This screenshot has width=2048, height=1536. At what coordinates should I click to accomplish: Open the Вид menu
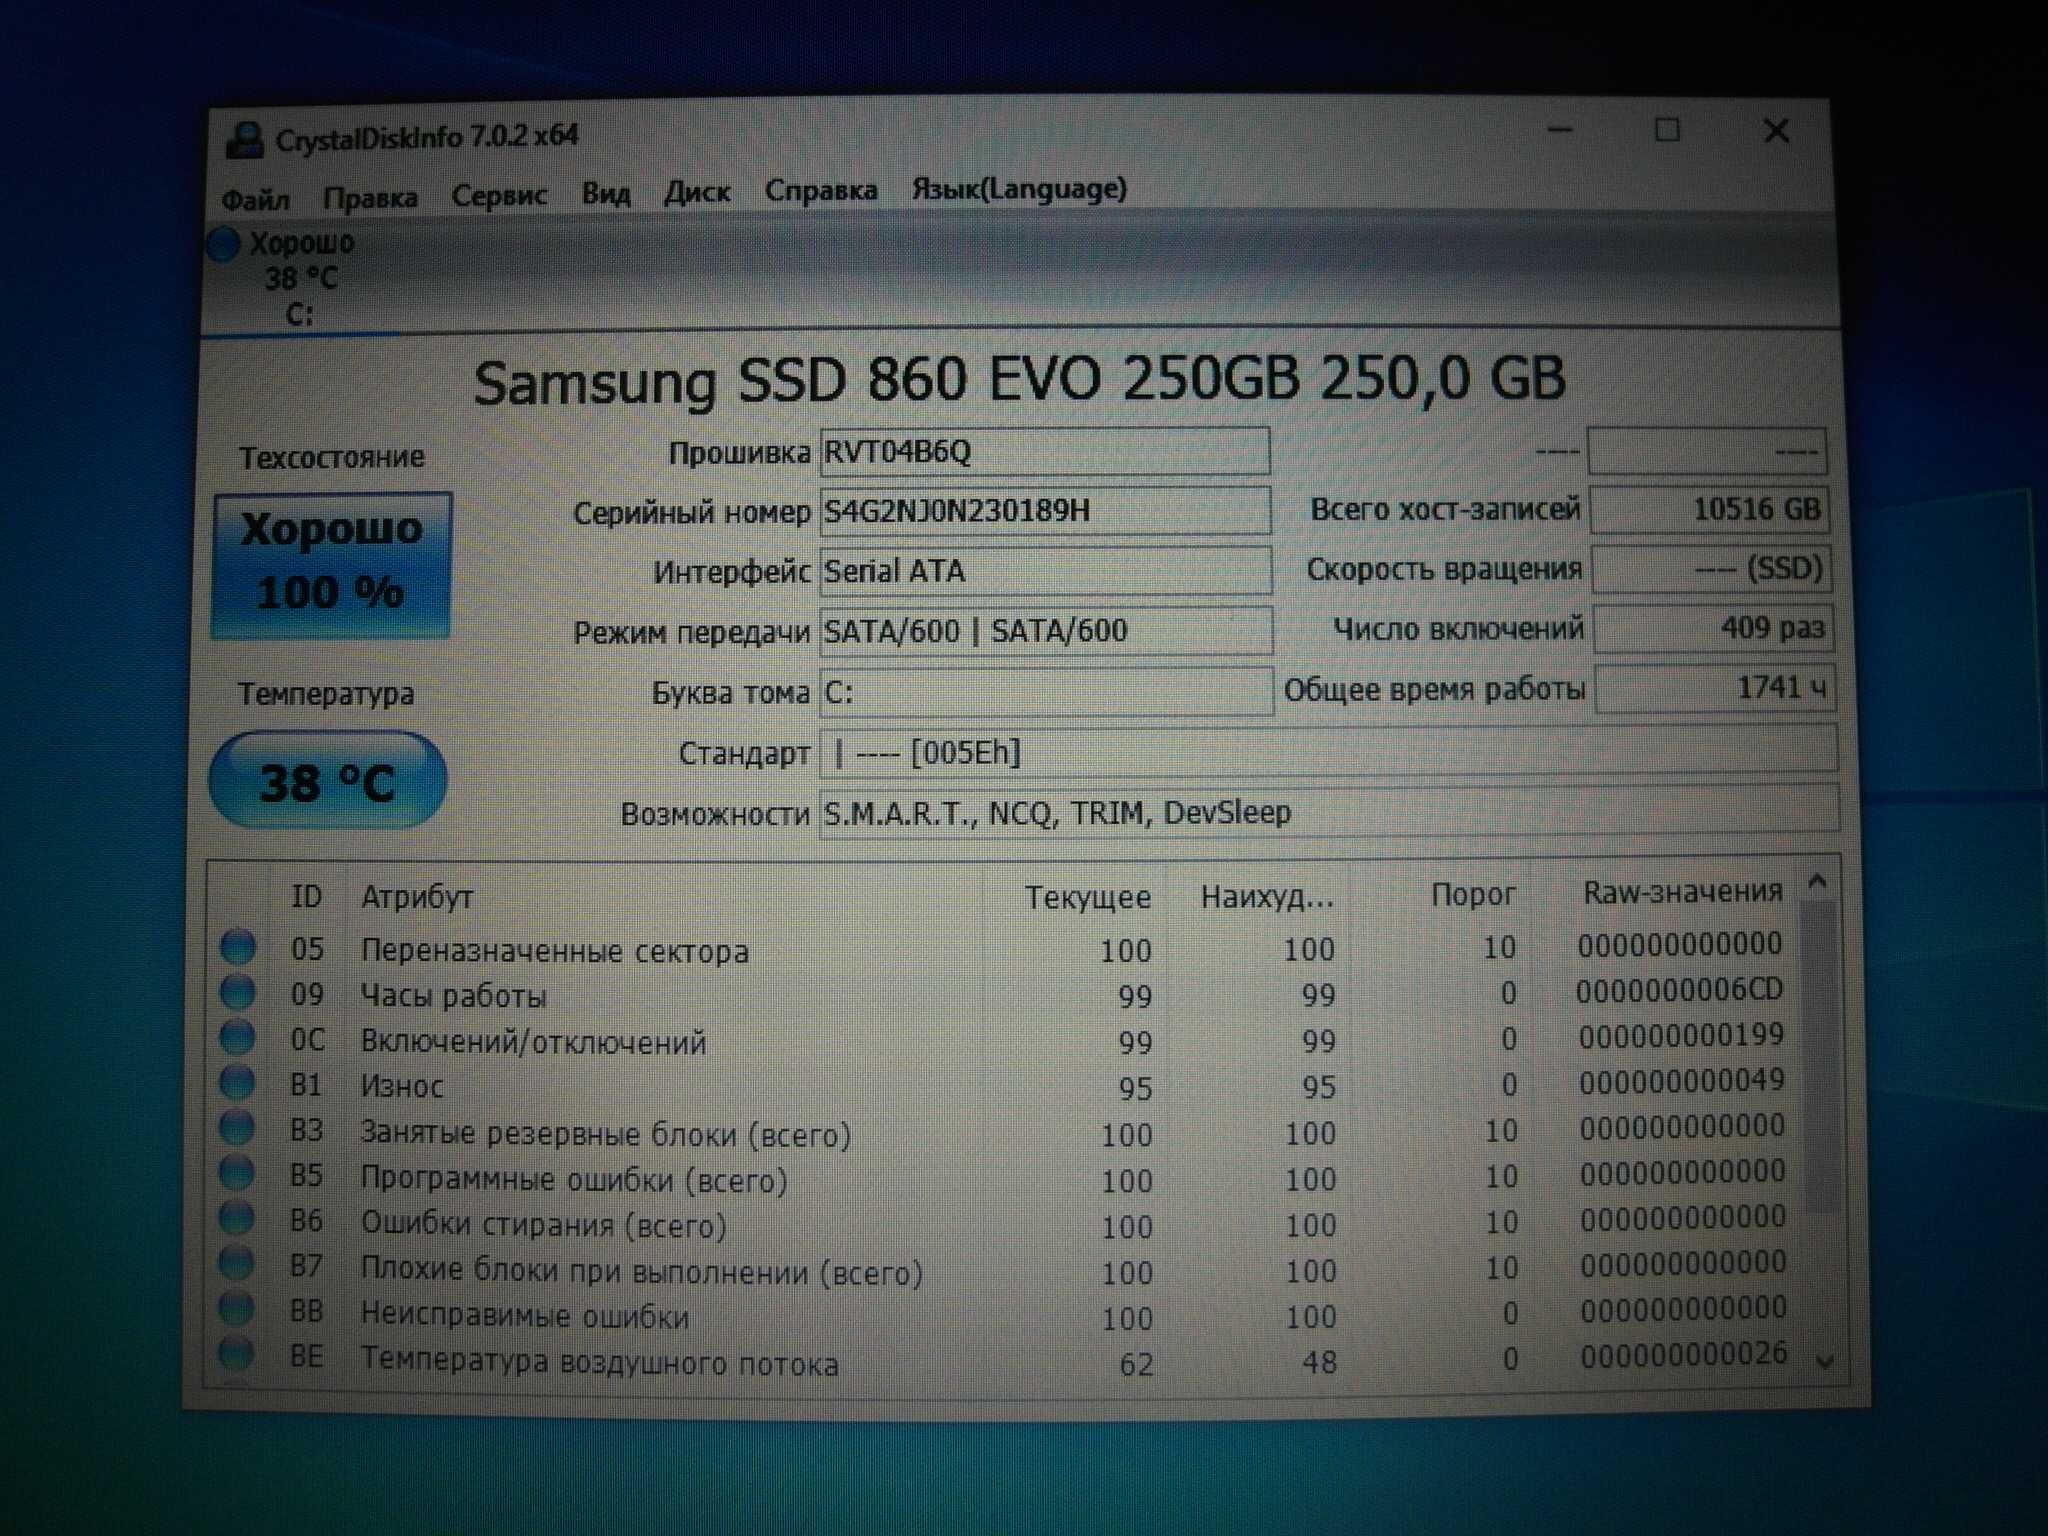[606, 192]
